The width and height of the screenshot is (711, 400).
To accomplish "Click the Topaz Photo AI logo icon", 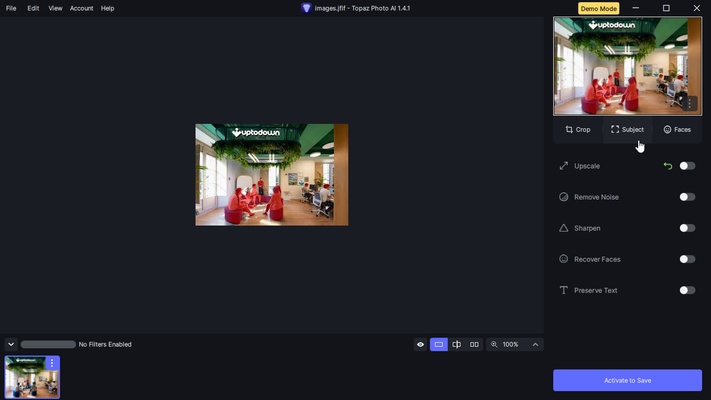I will coord(307,8).
